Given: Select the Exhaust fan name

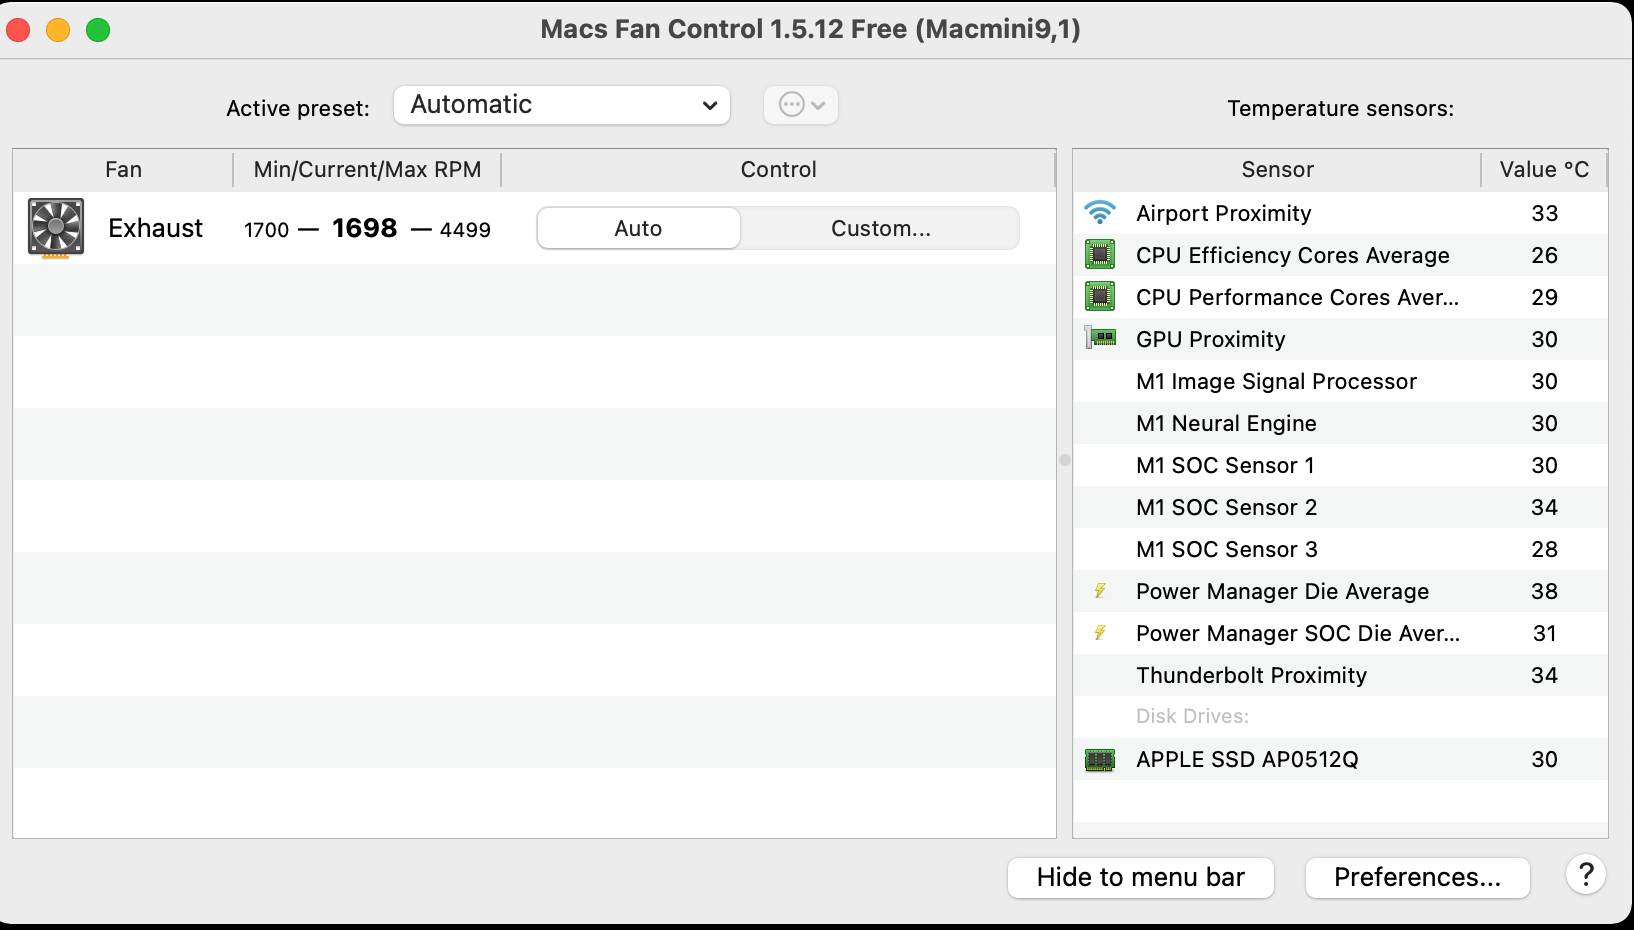Looking at the screenshot, I should point(155,228).
